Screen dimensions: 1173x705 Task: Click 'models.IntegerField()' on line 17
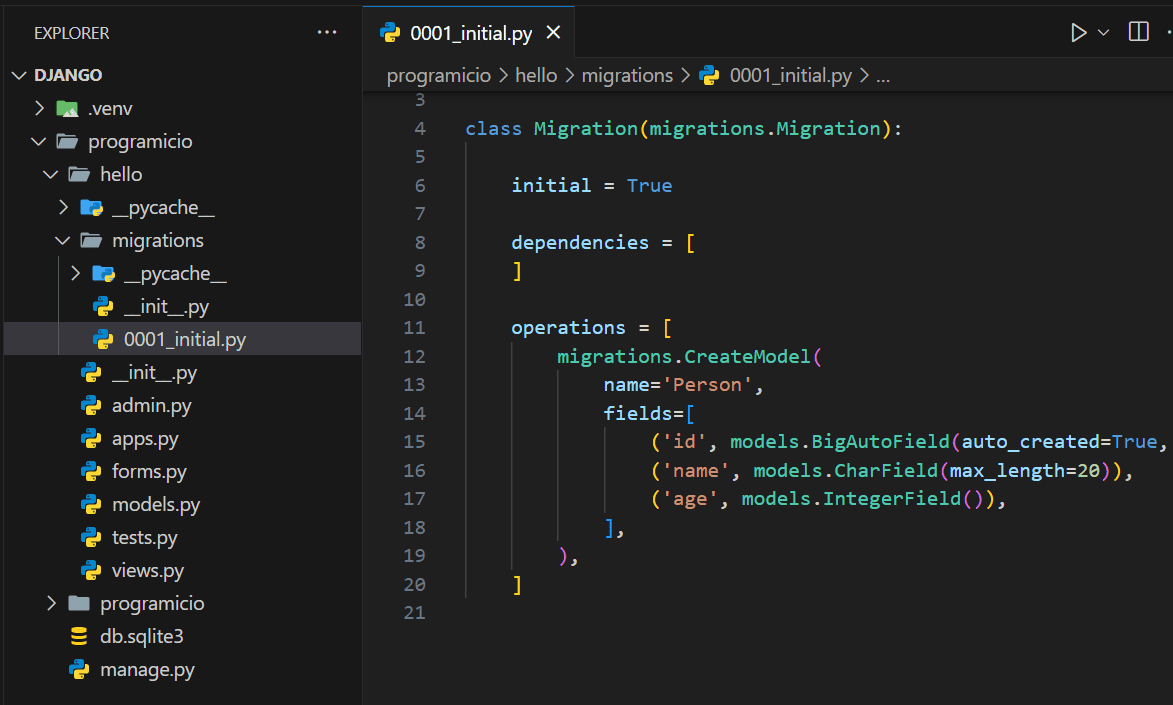[863, 498]
